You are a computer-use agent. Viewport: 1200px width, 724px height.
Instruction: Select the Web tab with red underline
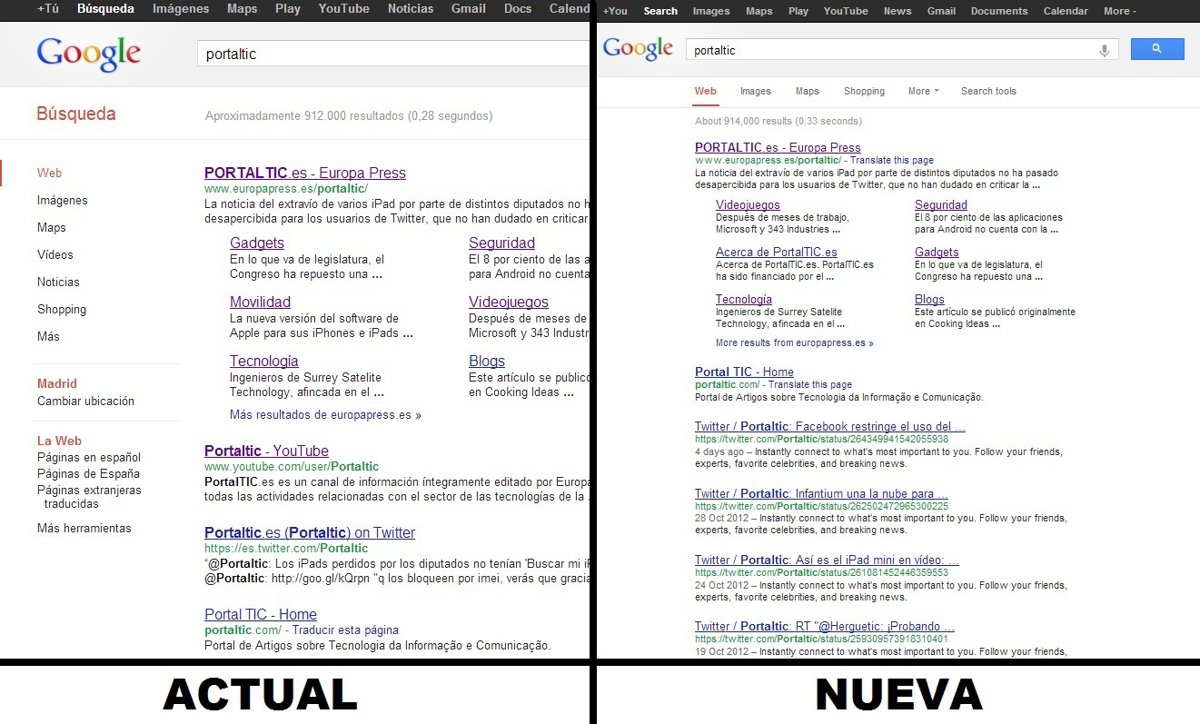[705, 91]
